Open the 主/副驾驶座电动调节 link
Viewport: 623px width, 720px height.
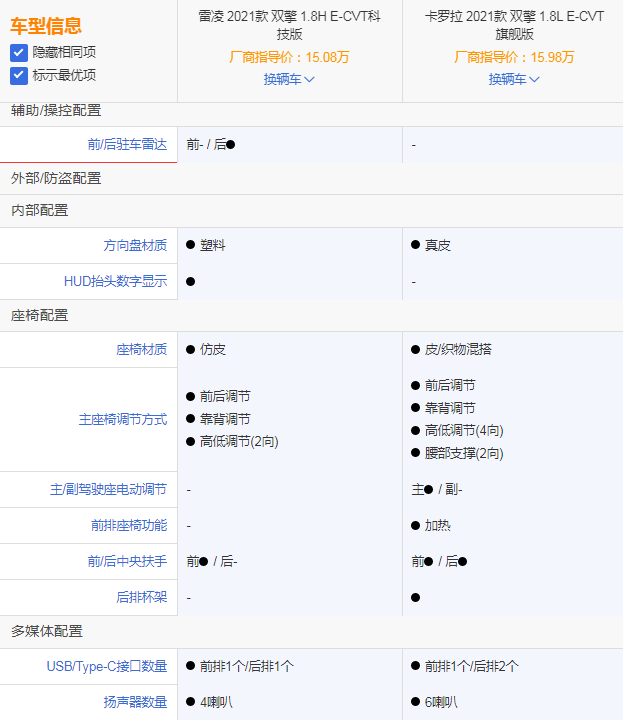tap(108, 490)
